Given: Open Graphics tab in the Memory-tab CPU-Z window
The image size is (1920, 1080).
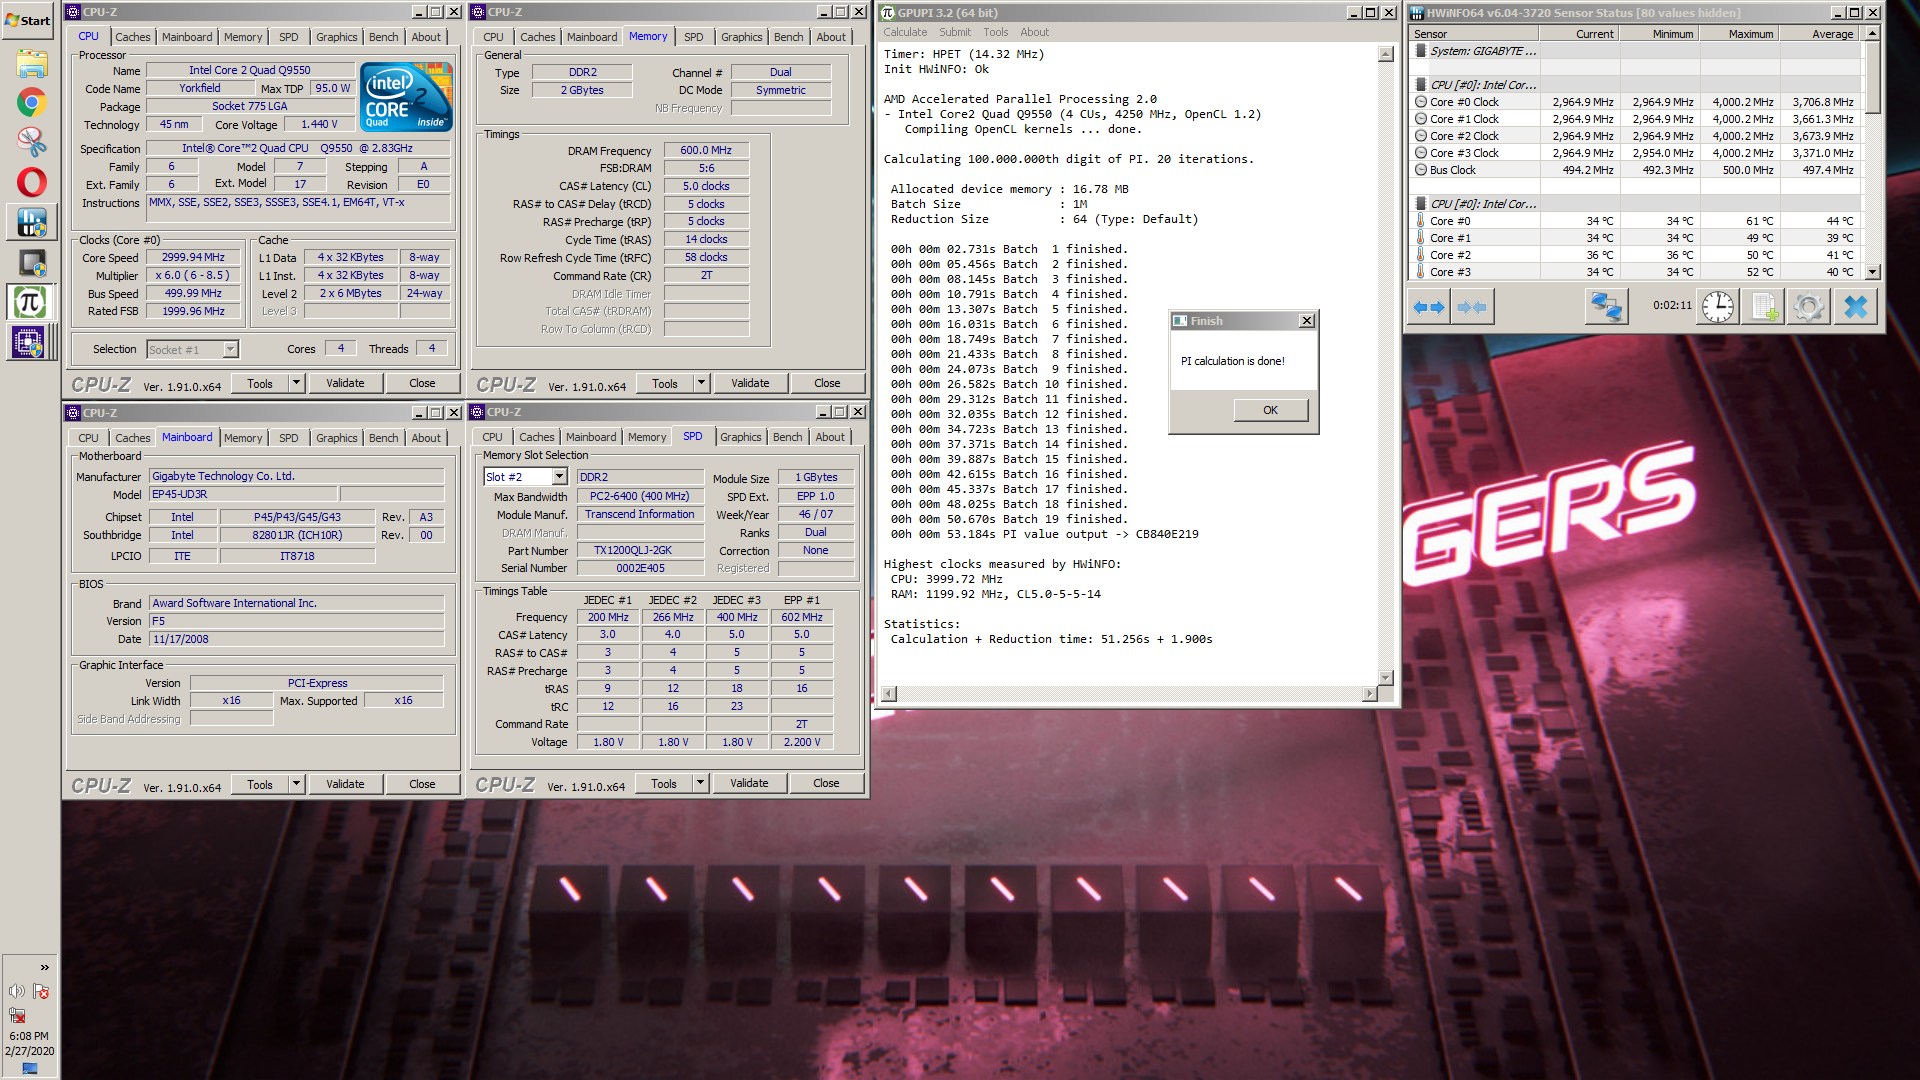Looking at the screenshot, I should click(x=741, y=37).
